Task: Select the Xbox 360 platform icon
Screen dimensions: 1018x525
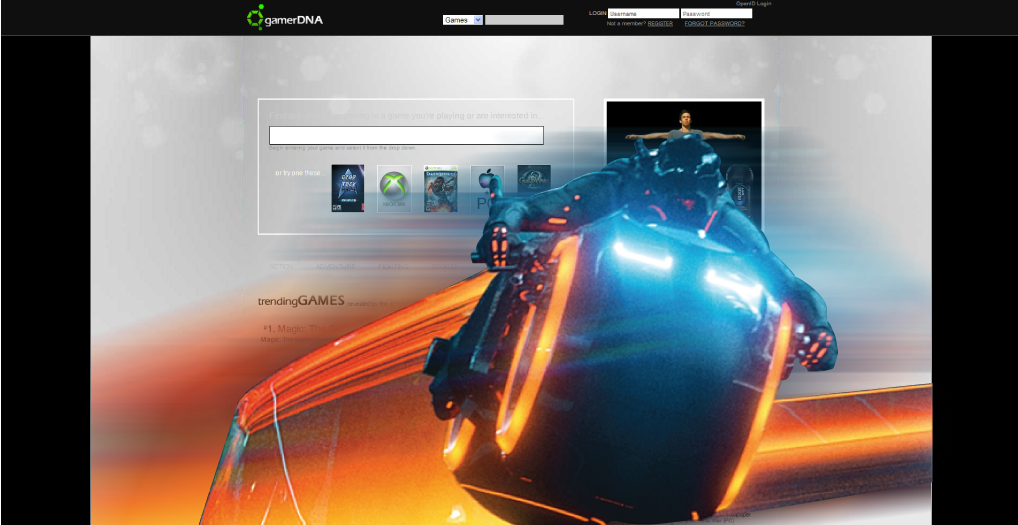Action: click(394, 189)
